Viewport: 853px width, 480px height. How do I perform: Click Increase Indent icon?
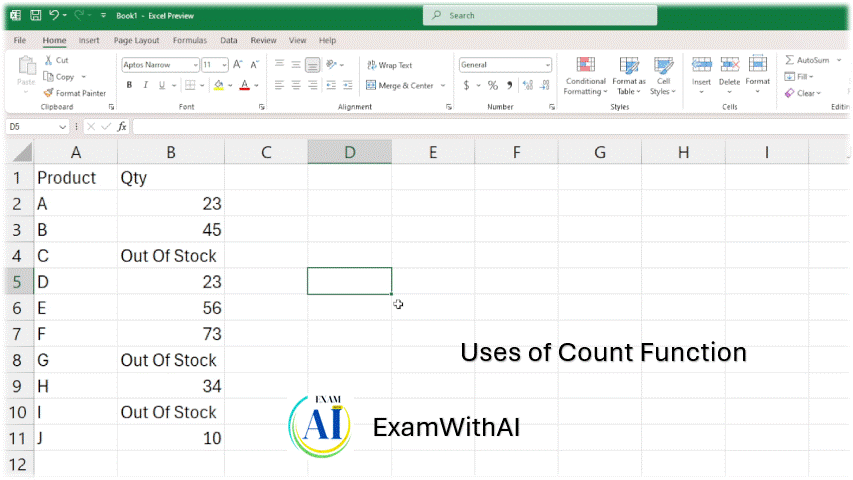coord(348,85)
